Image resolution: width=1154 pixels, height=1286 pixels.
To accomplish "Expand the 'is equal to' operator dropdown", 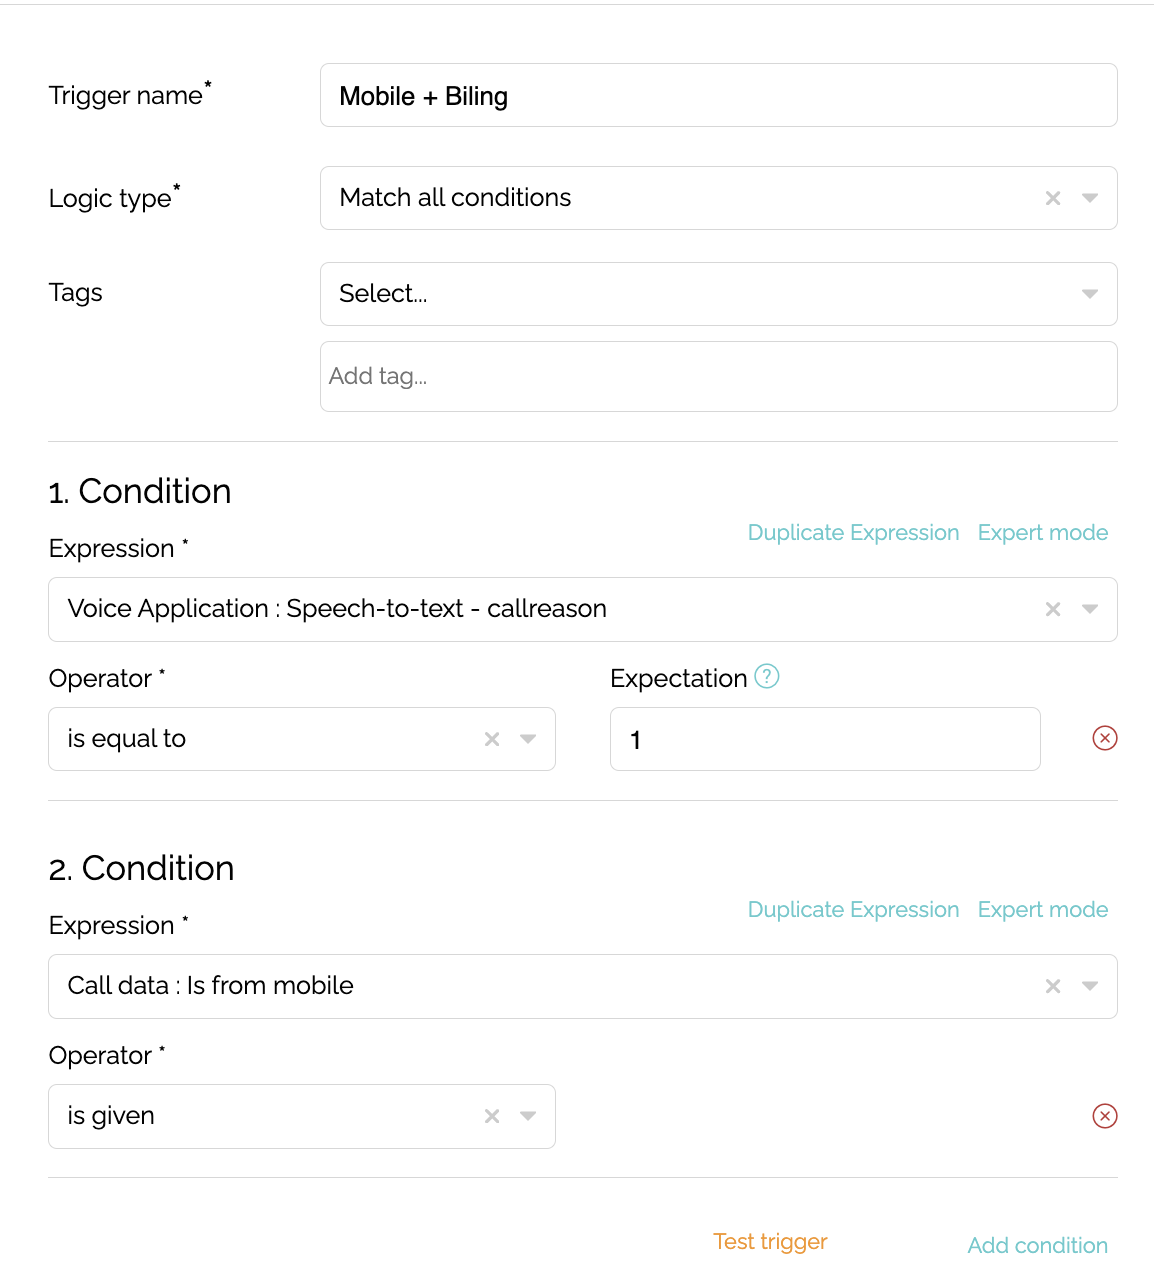I will (528, 739).
